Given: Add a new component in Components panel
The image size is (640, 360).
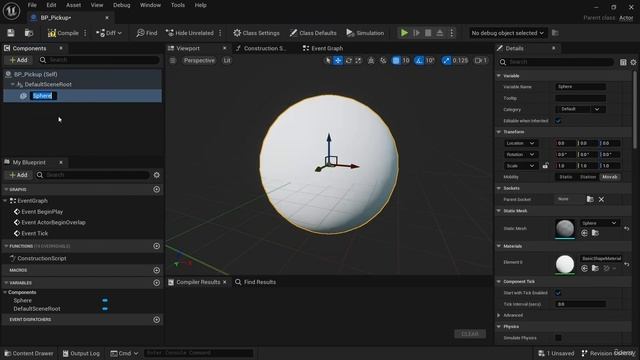Looking at the screenshot, I should tap(18, 60).
